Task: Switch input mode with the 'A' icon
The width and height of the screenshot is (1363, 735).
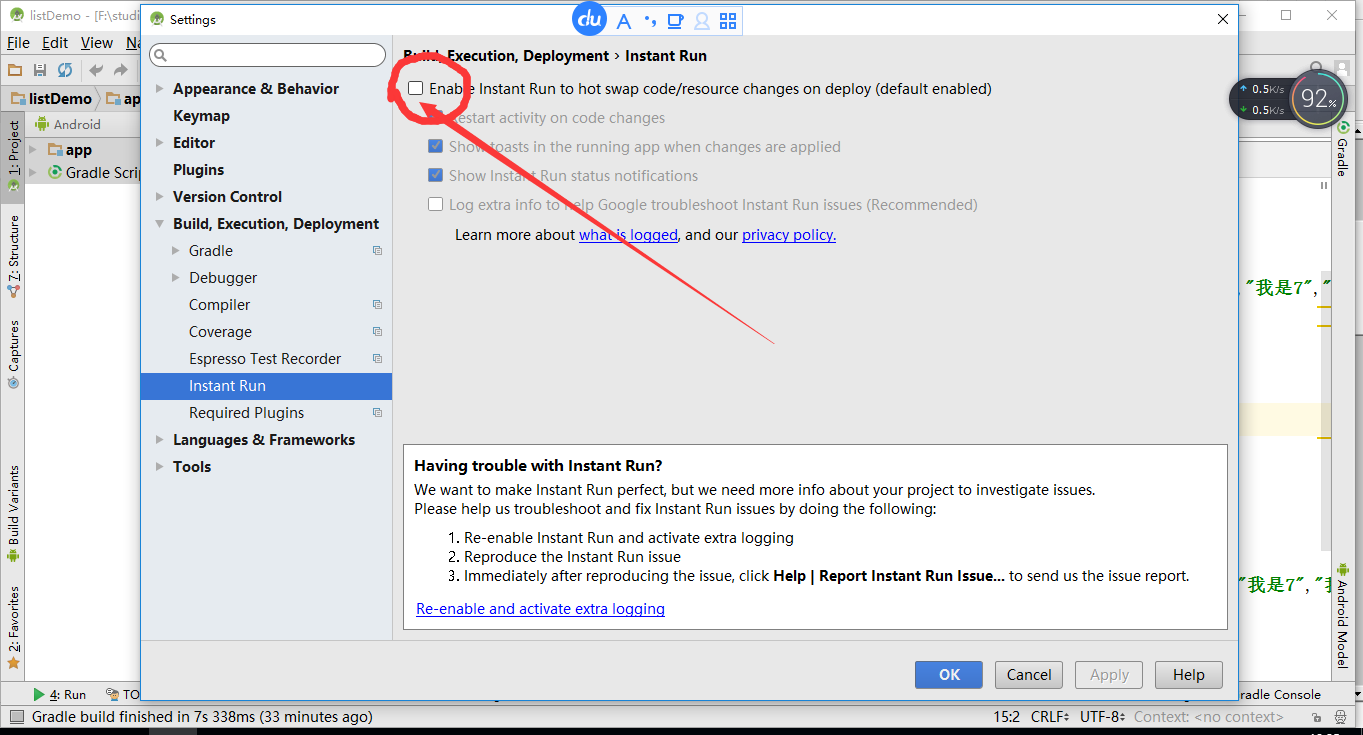Action: (624, 21)
